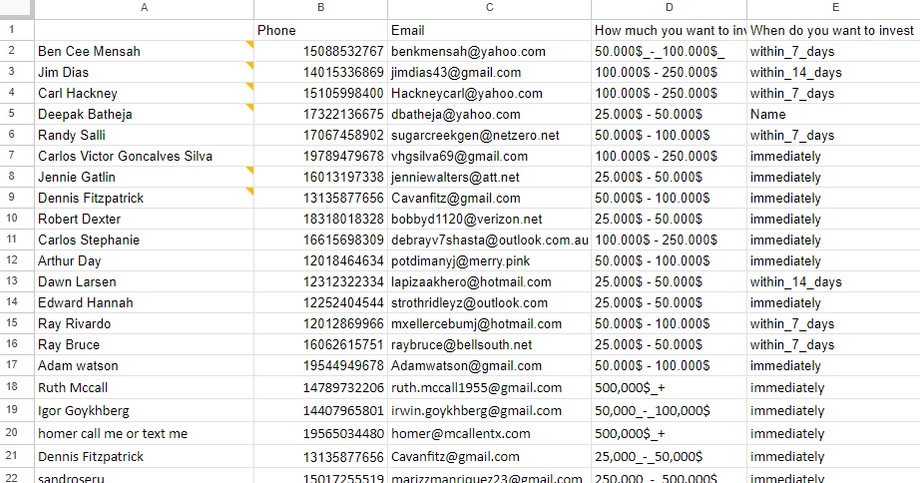Select email homer@mcallentx.com
920x483 pixels.
pos(489,433)
